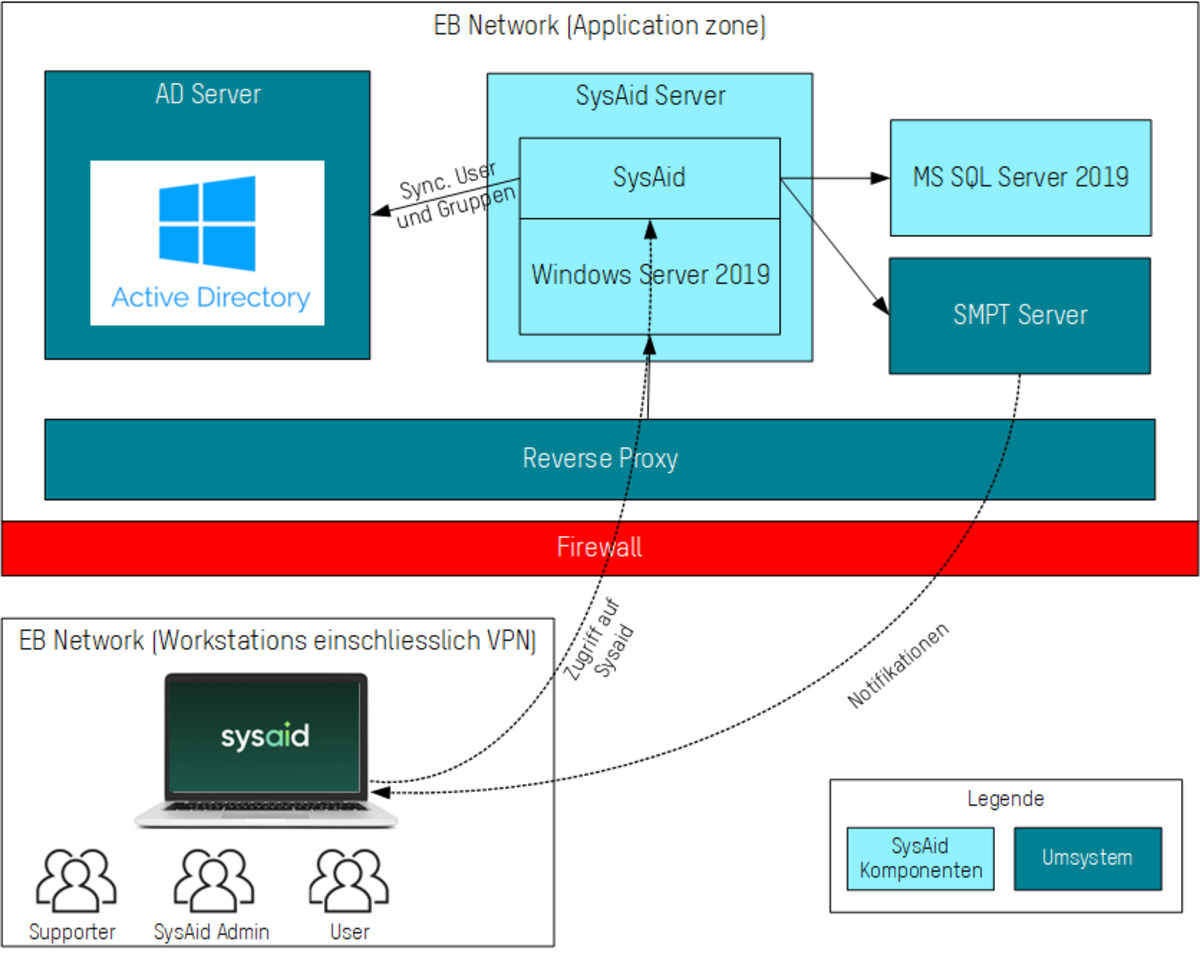Select the Umsystem legend swatch
1200x955 pixels.
pos(1087,858)
